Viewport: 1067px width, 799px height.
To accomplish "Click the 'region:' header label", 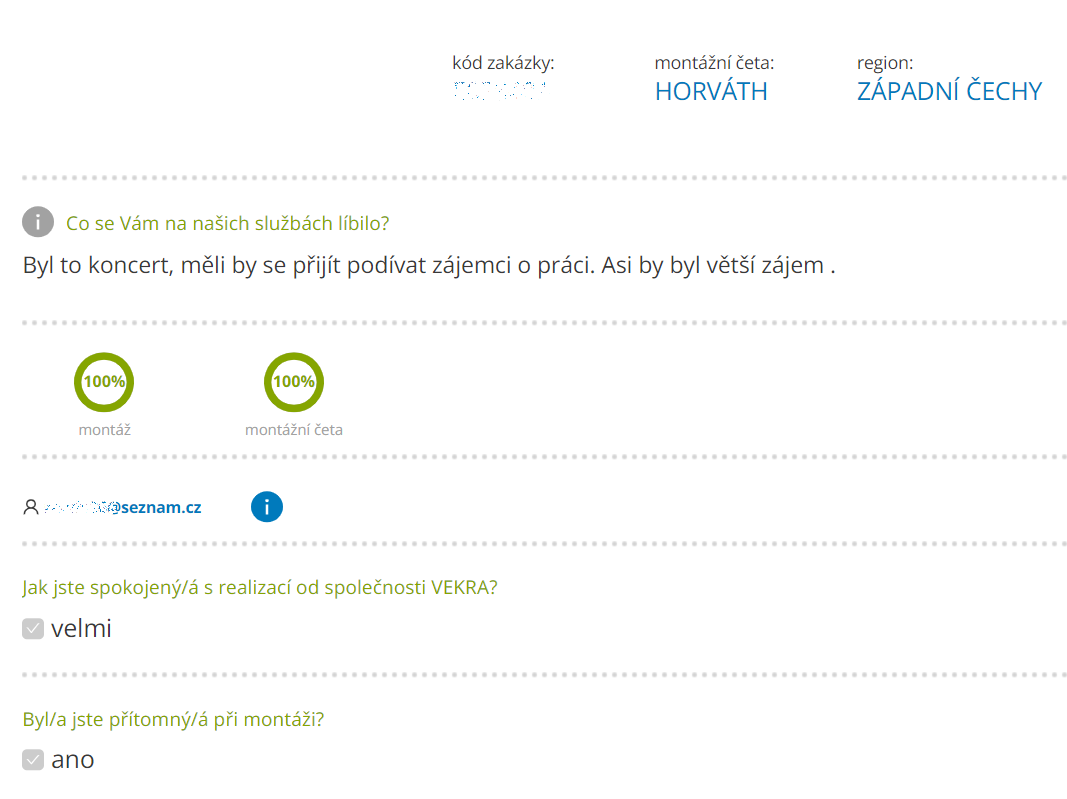I will click(x=885, y=63).
